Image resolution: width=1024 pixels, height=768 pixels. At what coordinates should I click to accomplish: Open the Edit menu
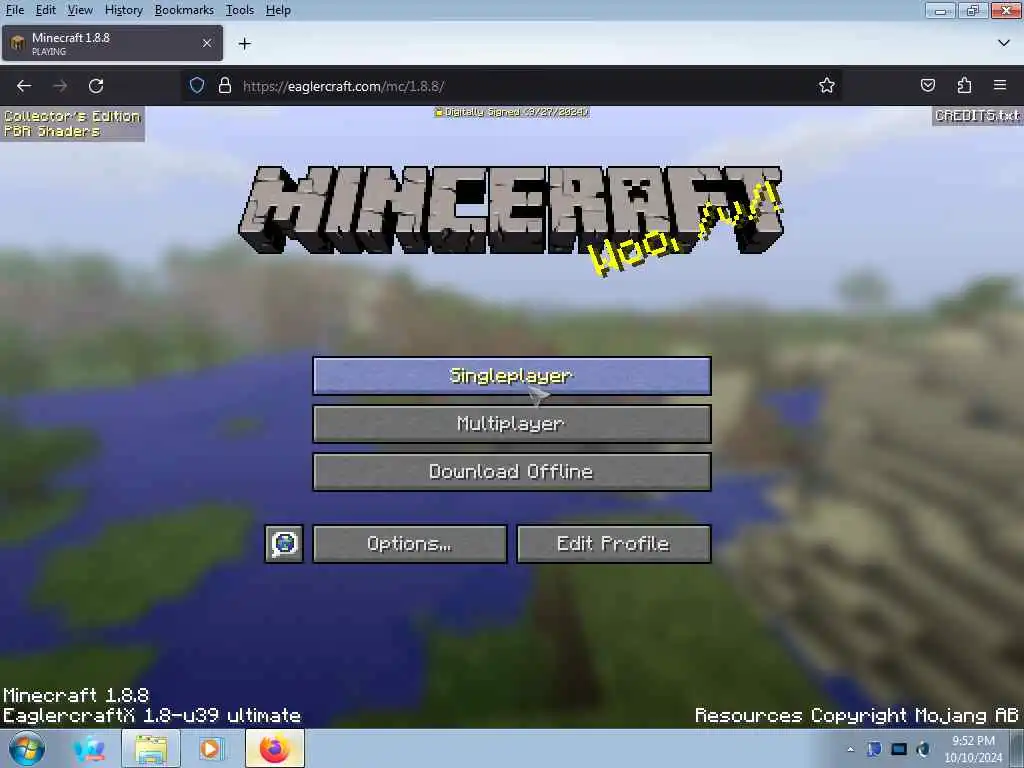45,10
